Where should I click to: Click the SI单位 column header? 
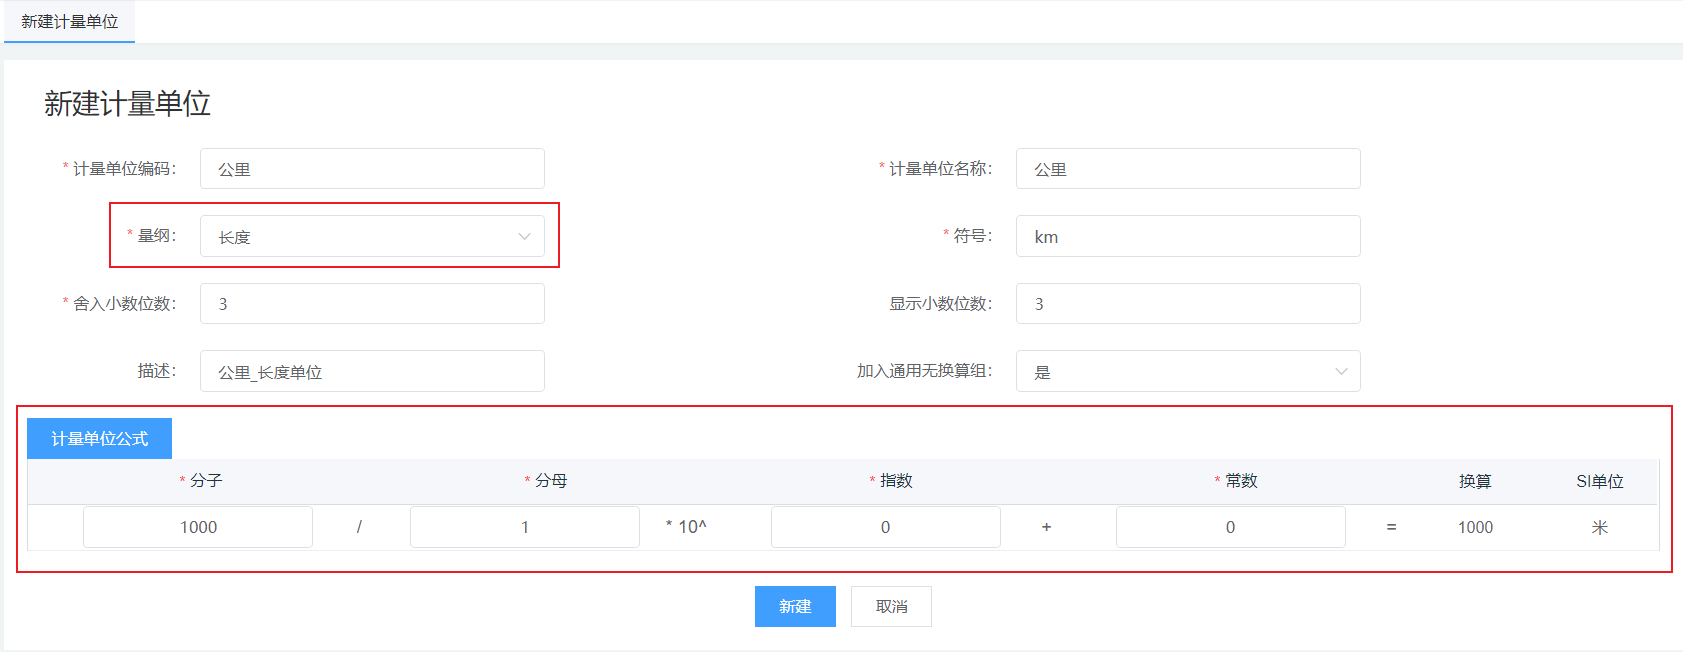point(1599,481)
